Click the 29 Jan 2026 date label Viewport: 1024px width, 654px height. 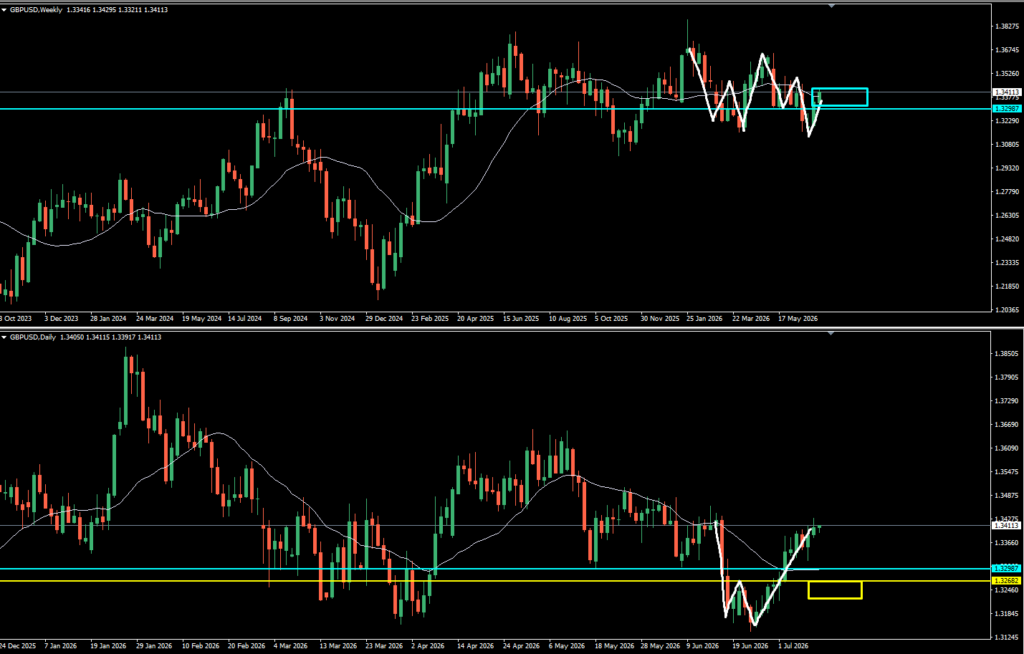tap(154, 646)
